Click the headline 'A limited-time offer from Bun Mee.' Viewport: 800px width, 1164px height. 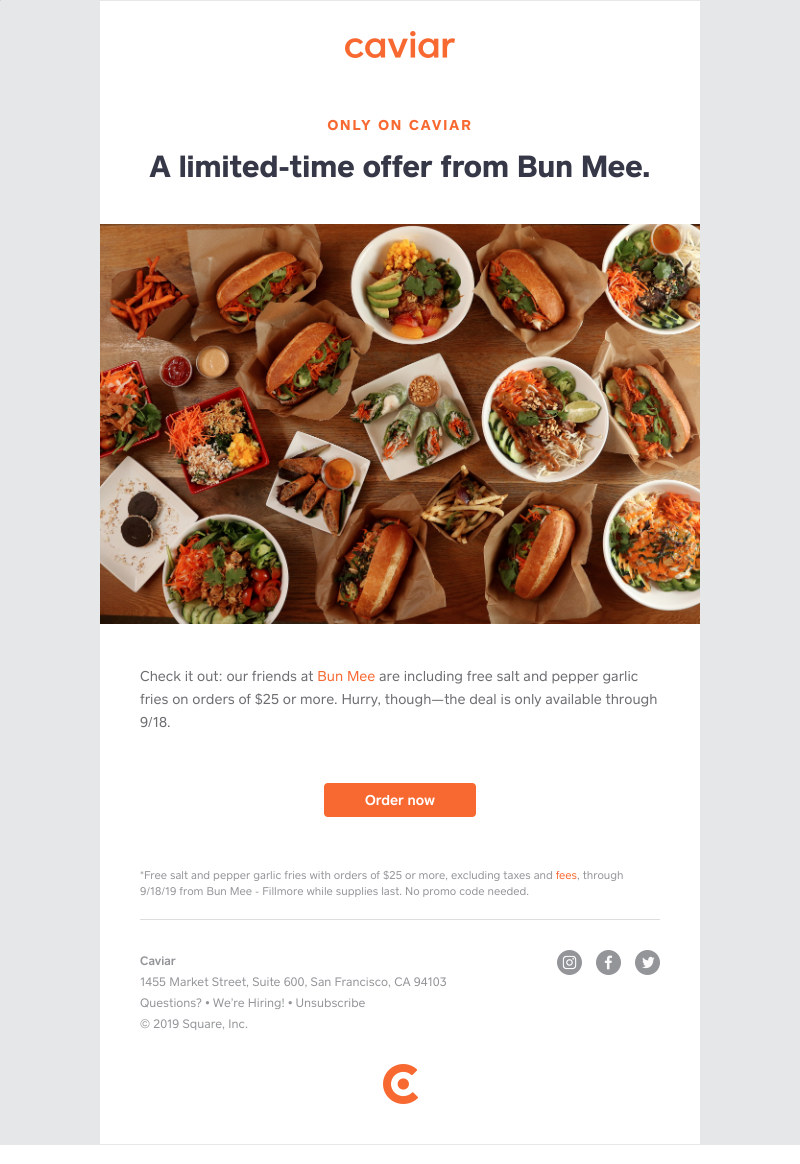(x=400, y=167)
